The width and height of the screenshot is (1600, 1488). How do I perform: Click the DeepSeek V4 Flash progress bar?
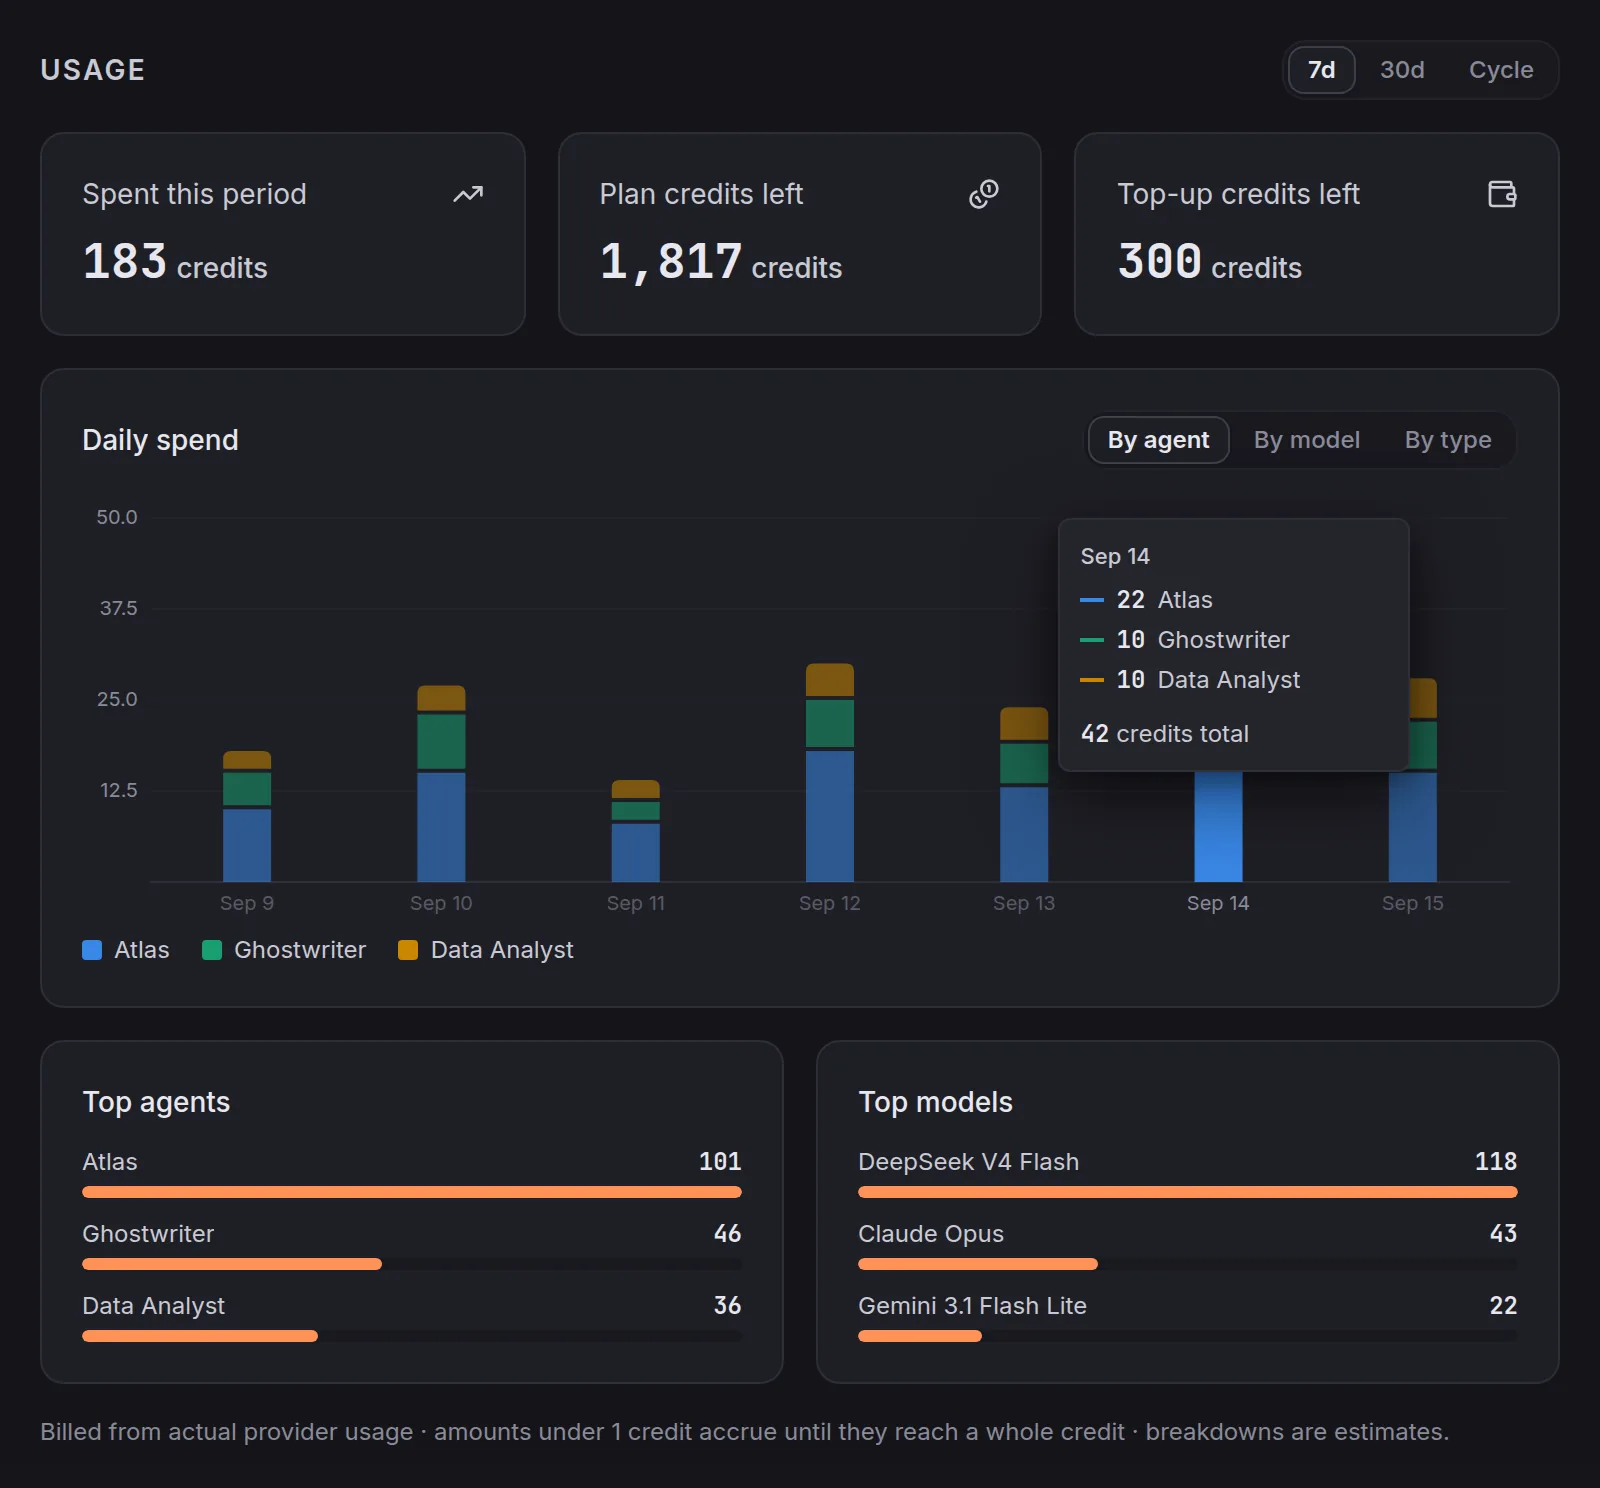click(x=1188, y=1192)
